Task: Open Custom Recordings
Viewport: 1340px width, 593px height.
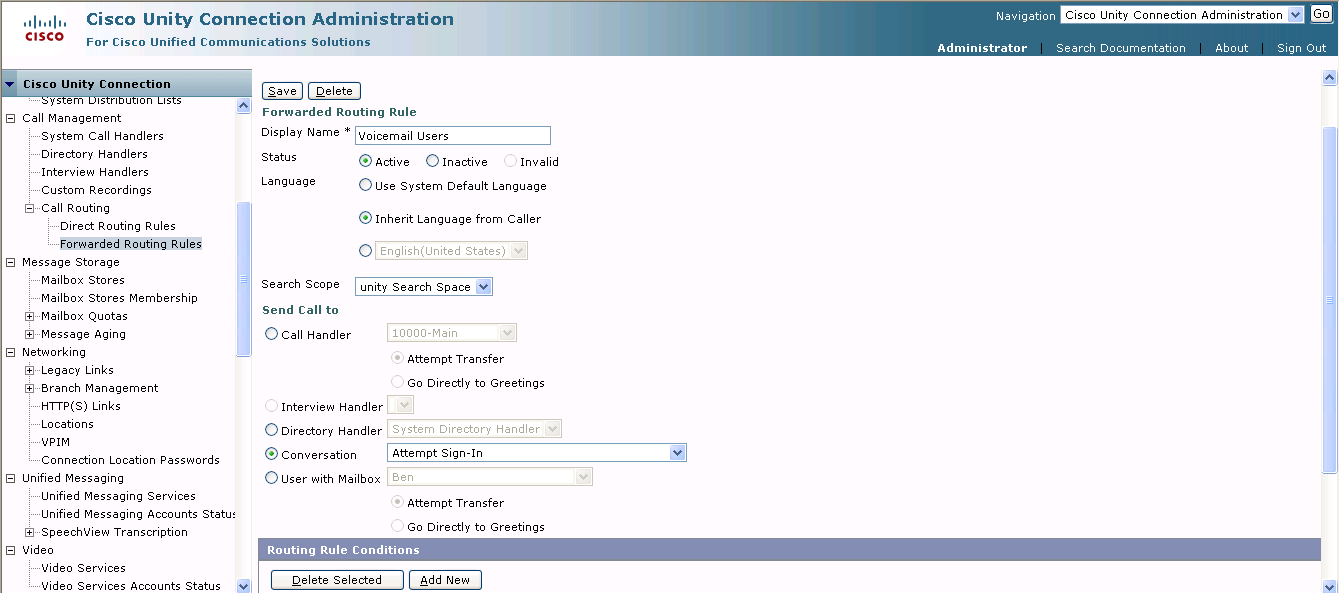Action: (x=96, y=190)
